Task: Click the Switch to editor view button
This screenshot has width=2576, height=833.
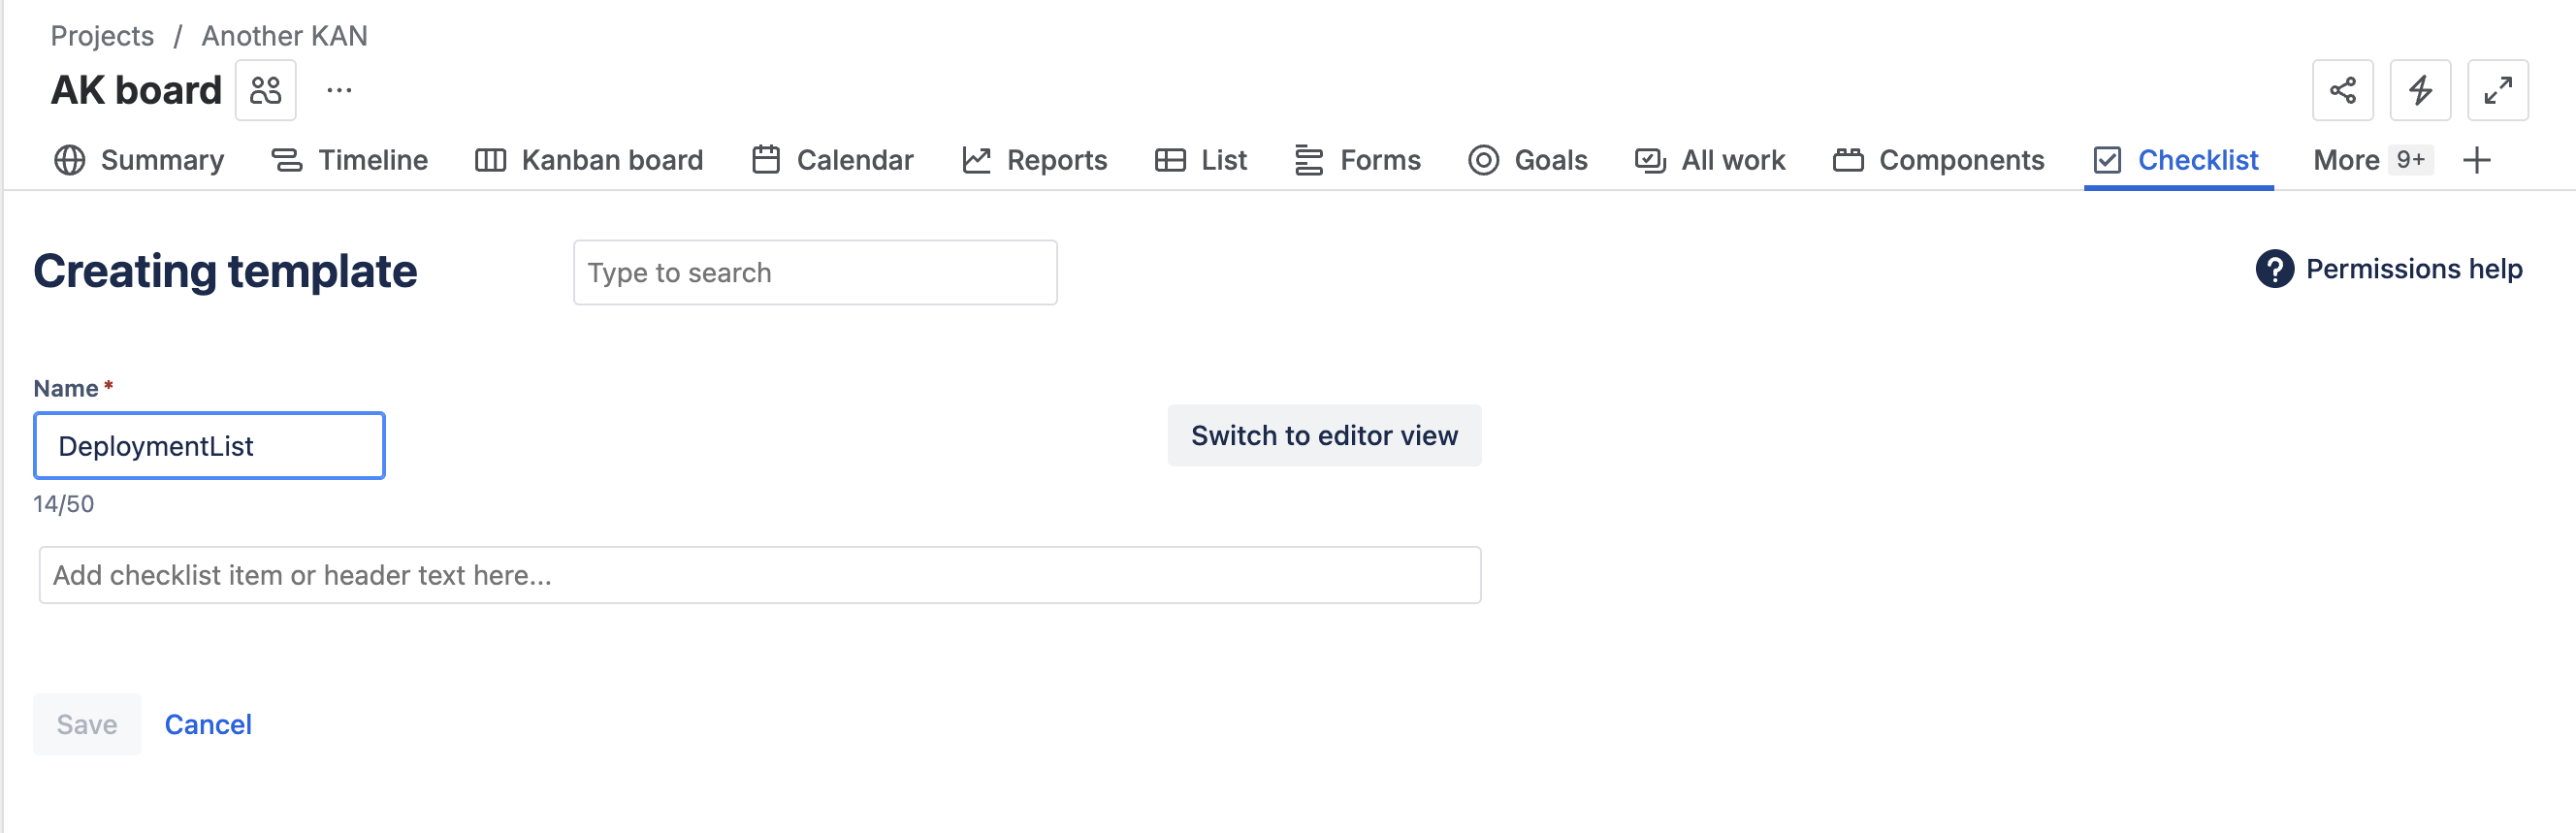Action: pyautogui.click(x=1323, y=436)
